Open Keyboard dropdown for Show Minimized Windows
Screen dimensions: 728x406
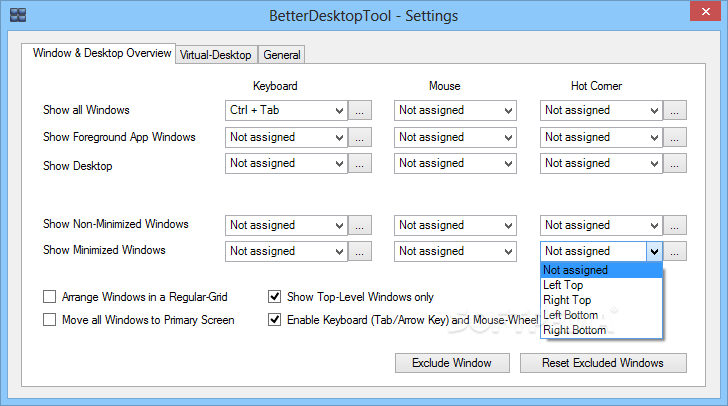(286, 251)
